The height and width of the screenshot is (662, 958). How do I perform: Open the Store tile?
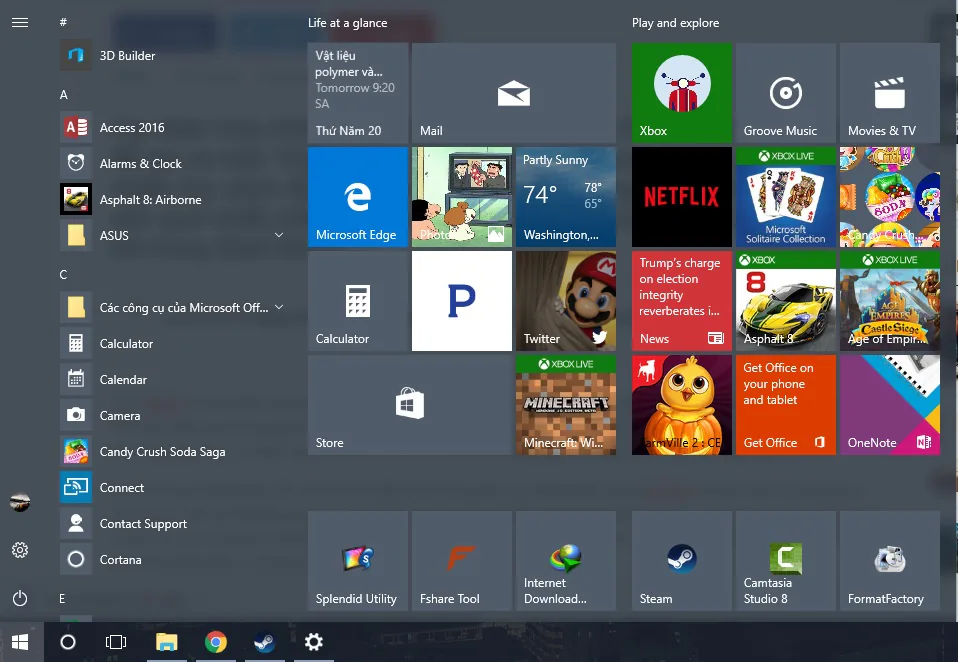pos(410,405)
